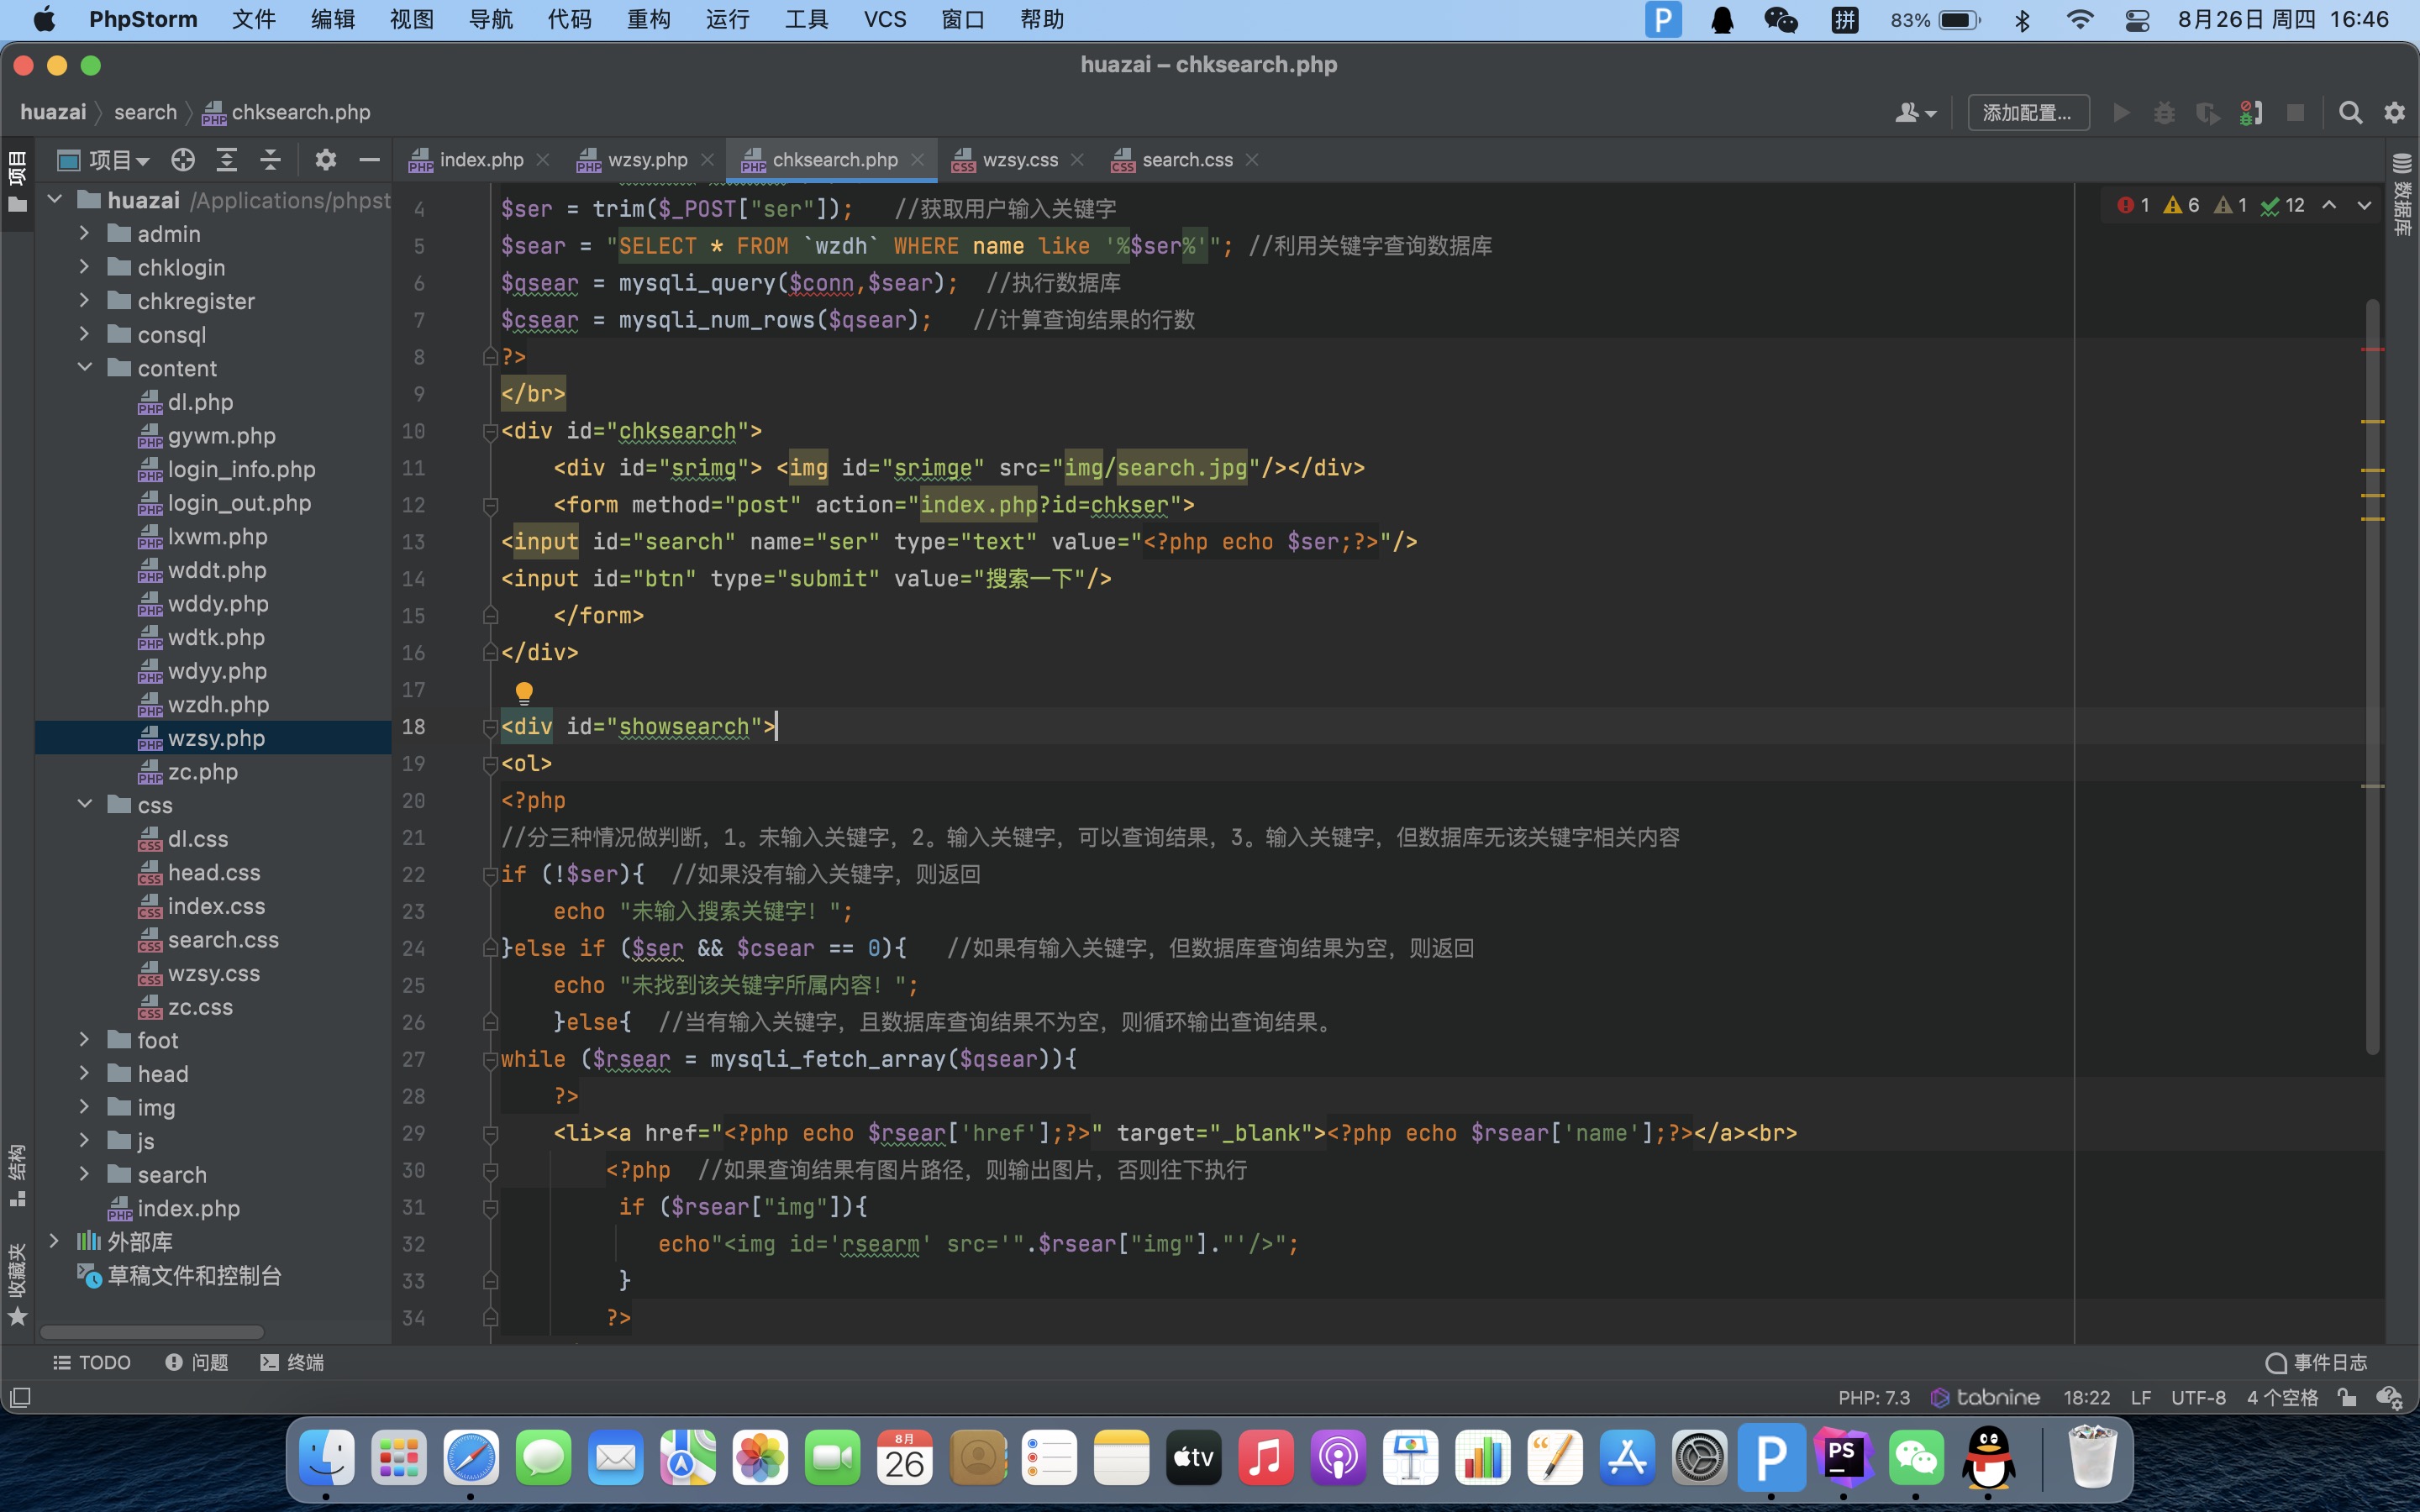Open the VCS menu
Screen dimensions: 2420x1512
coord(884,20)
